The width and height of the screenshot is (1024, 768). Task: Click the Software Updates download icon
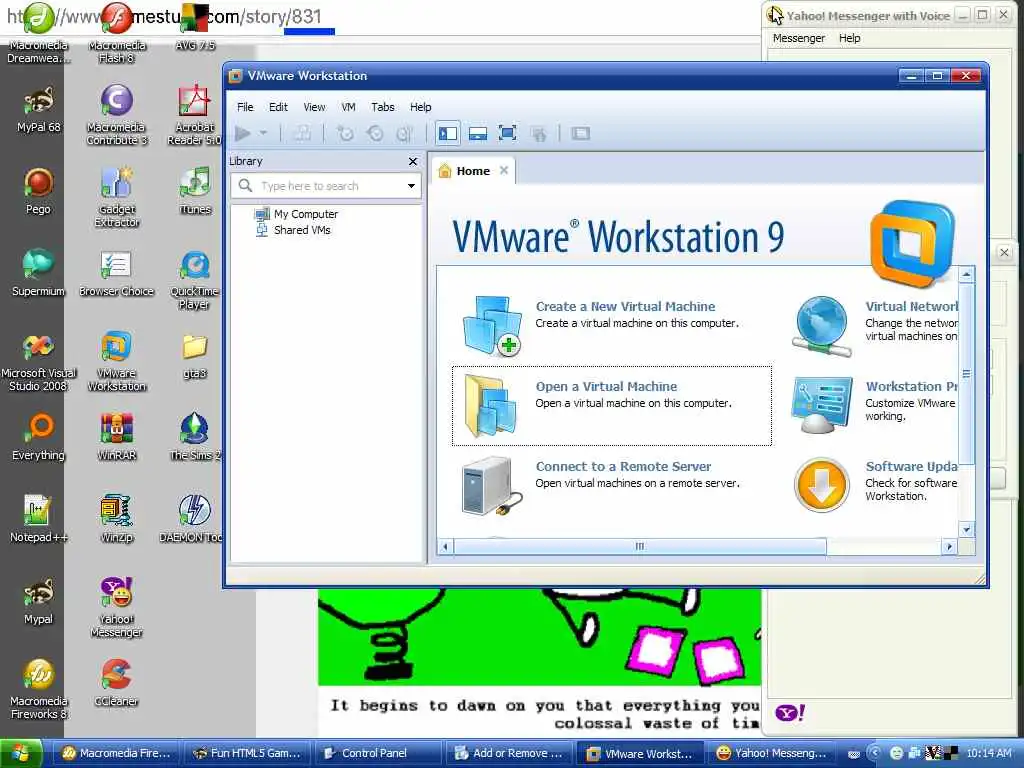(x=821, y=485)
